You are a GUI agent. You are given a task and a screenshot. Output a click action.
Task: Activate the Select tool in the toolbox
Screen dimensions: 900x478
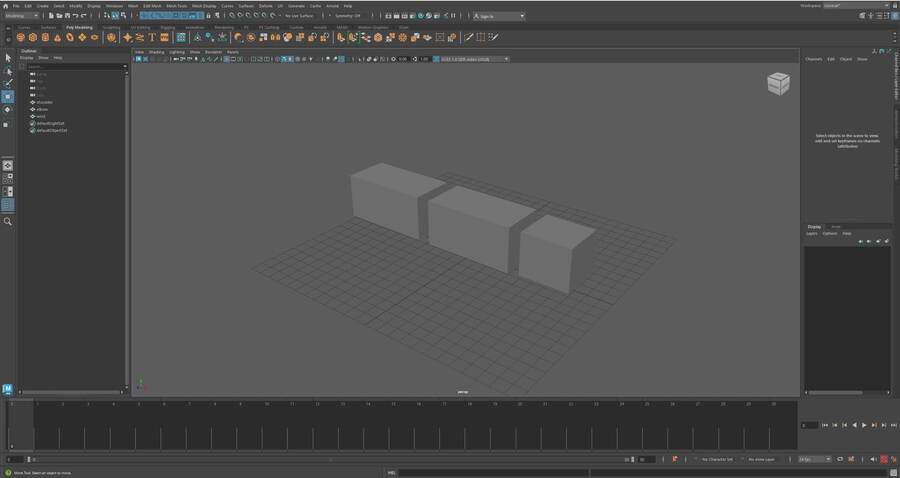point(7,58)
